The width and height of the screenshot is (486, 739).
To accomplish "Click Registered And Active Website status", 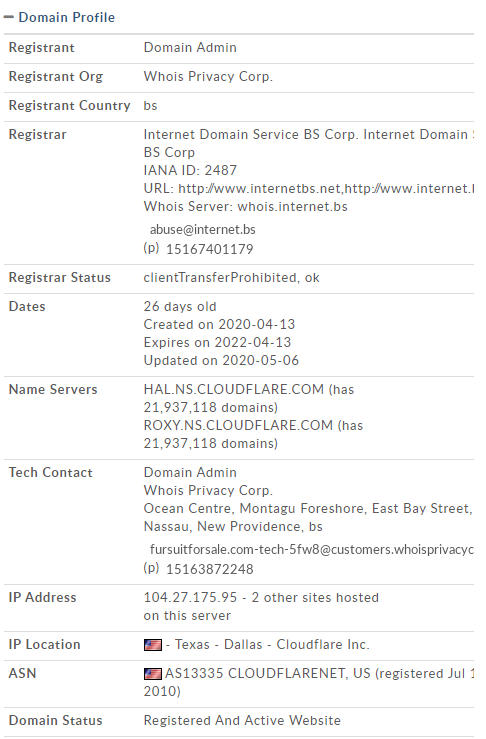I will tap(242, 720).
